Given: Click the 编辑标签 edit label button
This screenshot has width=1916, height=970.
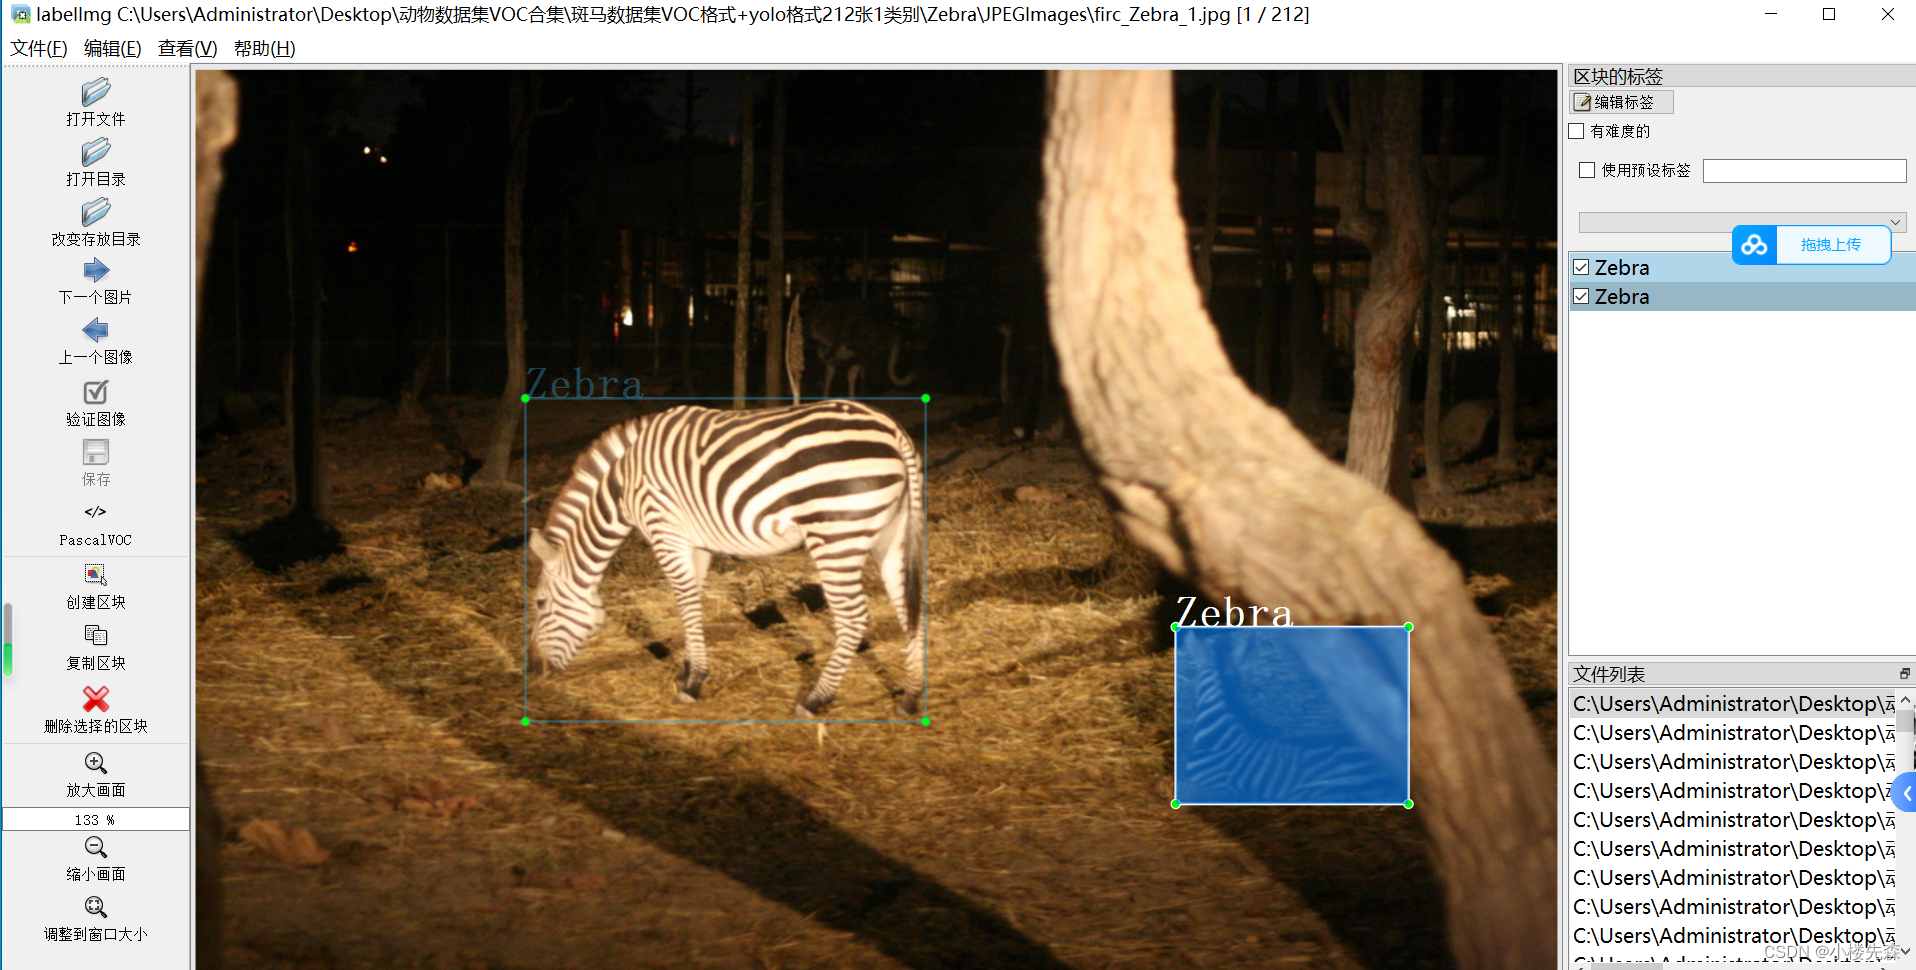Looking at the screenshot, I should 1621,102.
